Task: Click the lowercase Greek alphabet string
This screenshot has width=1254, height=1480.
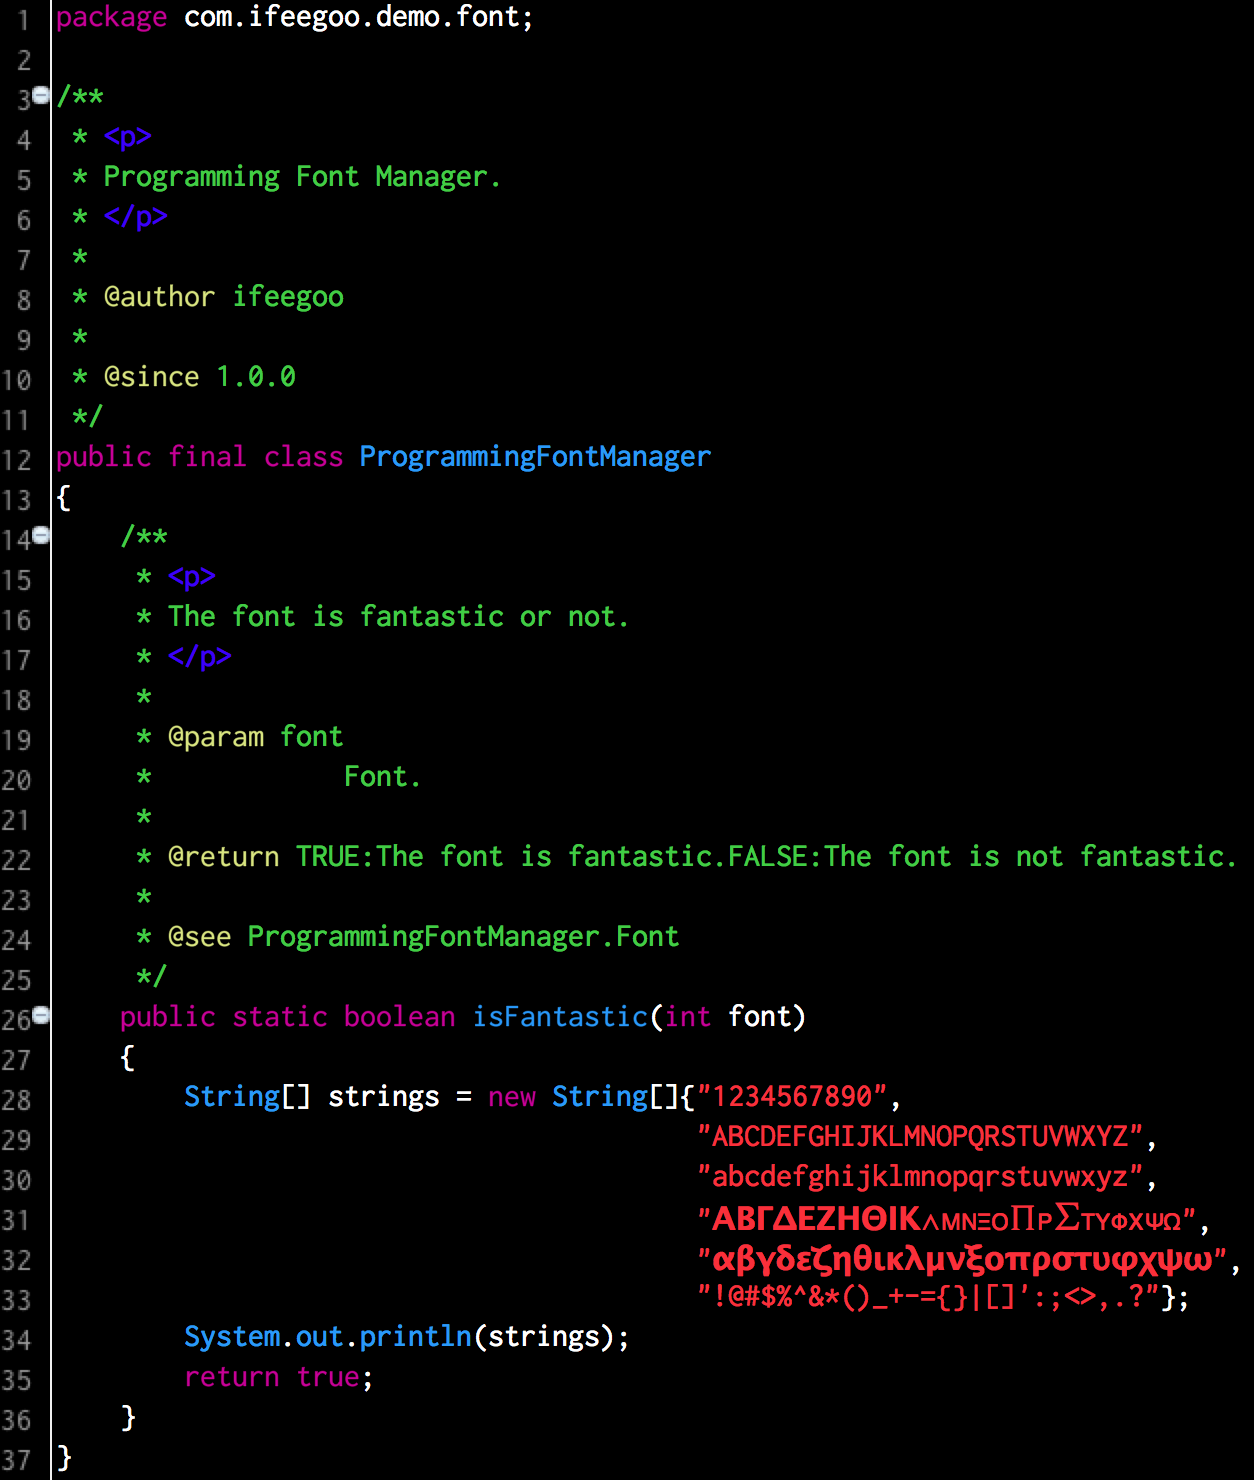Action: coord(962,1259)
